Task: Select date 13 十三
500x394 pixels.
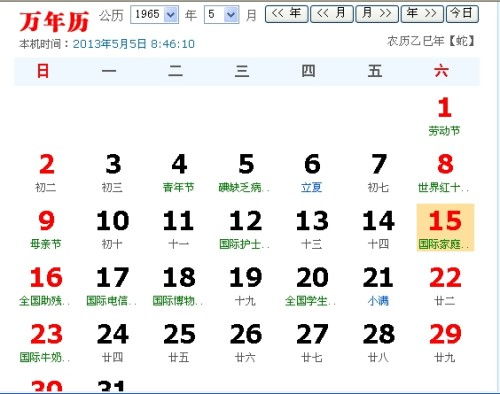Action: [x=312, y=229]
